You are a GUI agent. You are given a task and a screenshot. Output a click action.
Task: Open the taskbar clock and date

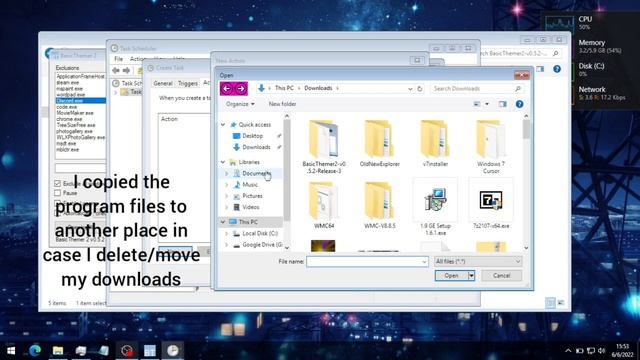tap(622, 351)
